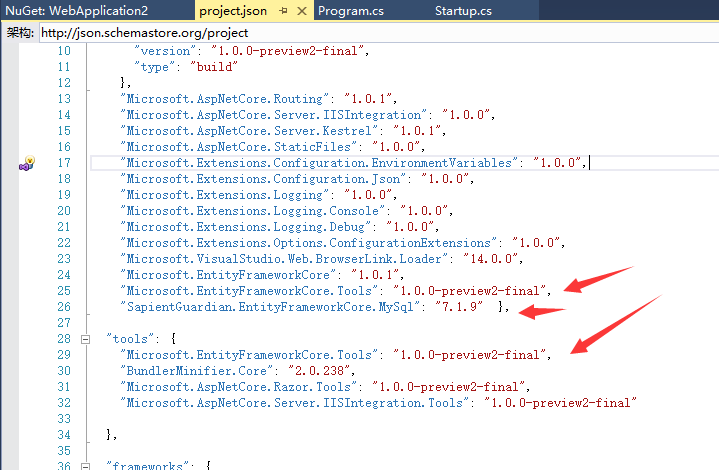Open the Startup.cs tab
The width and height of the screenshot is (719, 470).
click(463, 11)
